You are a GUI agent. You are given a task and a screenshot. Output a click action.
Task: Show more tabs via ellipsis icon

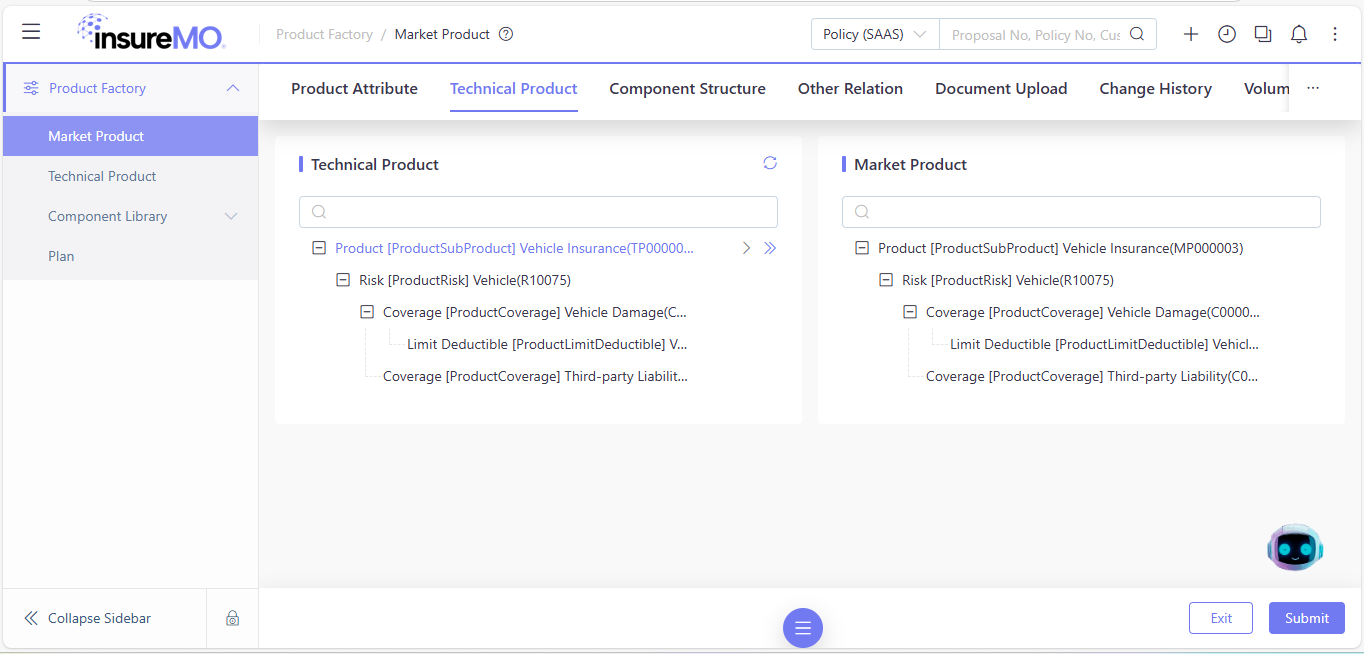pos(1313,88)
